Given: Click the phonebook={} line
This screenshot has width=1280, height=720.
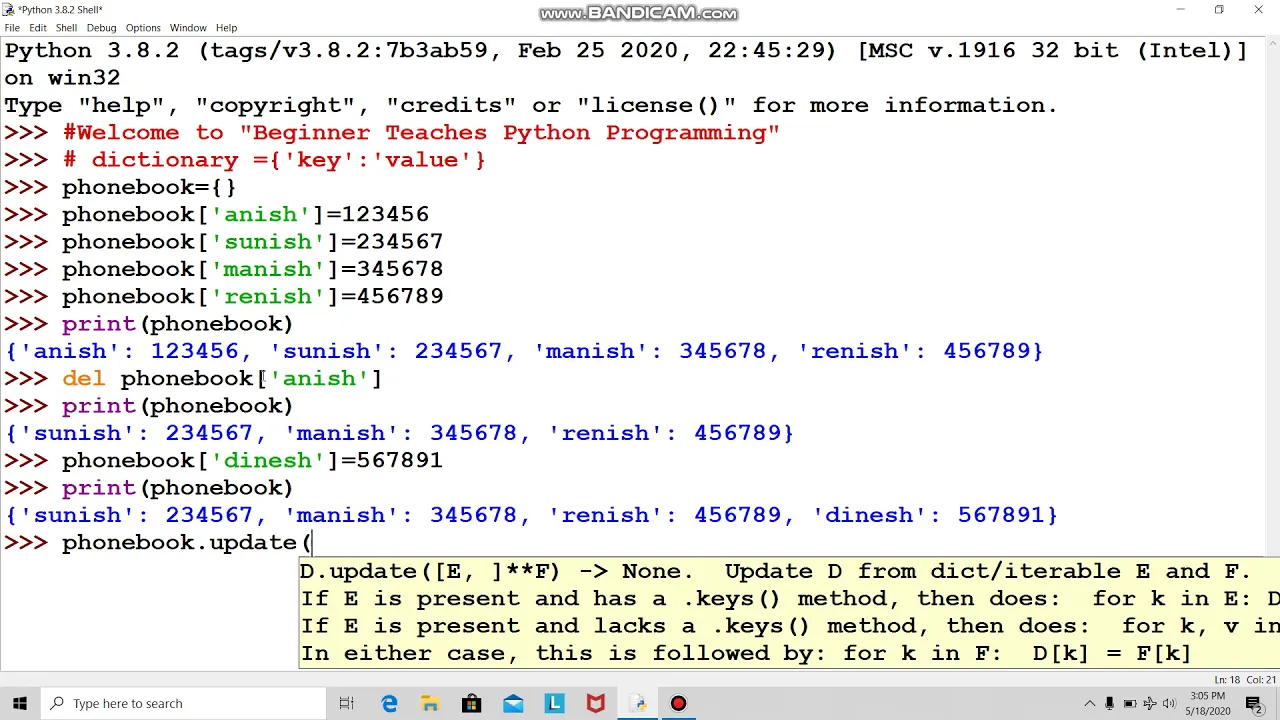Looking at the screenshot, I should [x=149, y=187].
